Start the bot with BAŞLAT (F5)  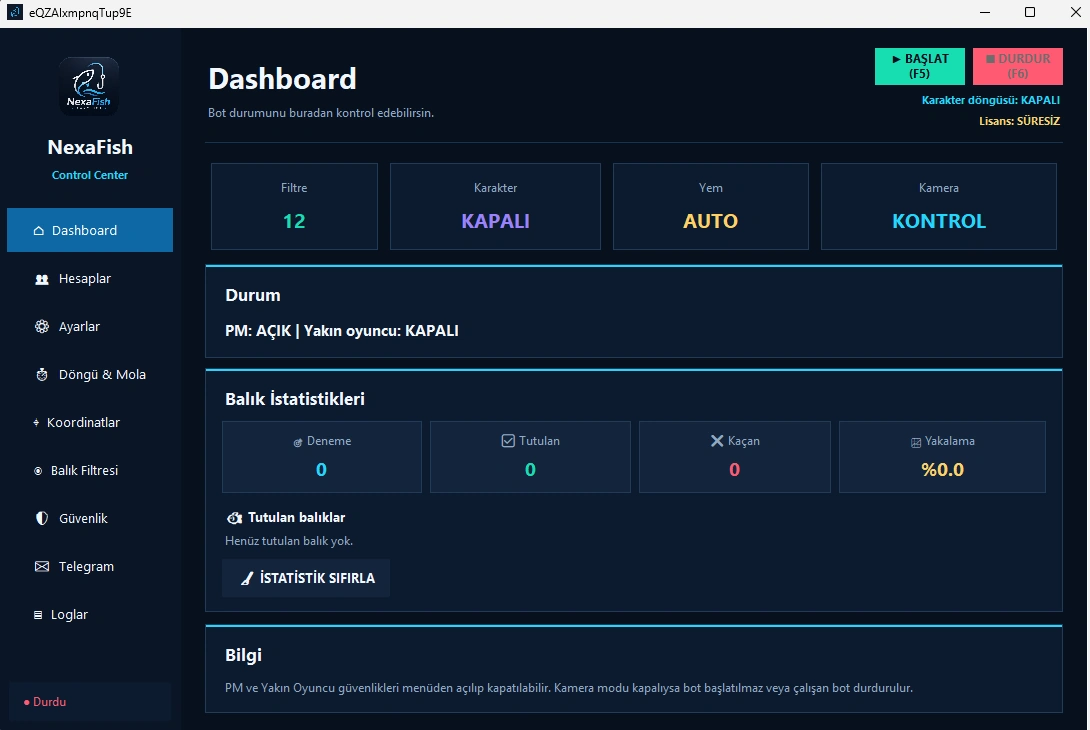tap(919, 66)
